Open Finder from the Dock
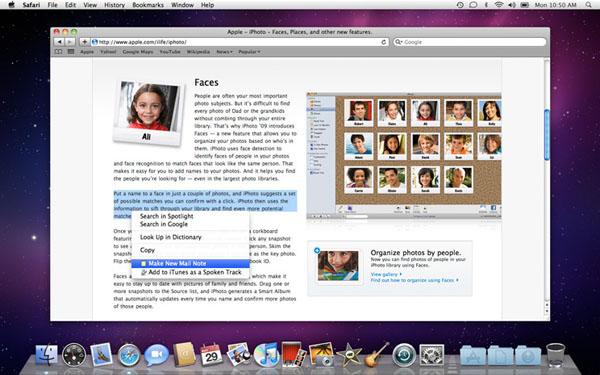Viewport: 600px width, 375px height. click(47, 355)
